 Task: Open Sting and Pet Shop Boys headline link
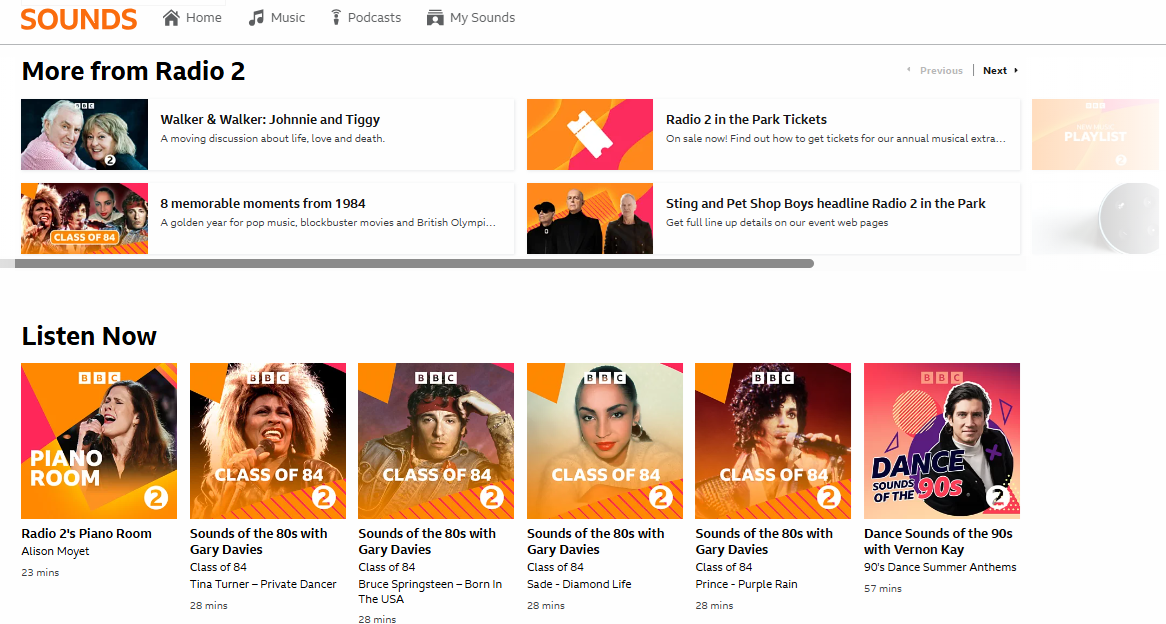pyautogui.click(x=825, y=204)
